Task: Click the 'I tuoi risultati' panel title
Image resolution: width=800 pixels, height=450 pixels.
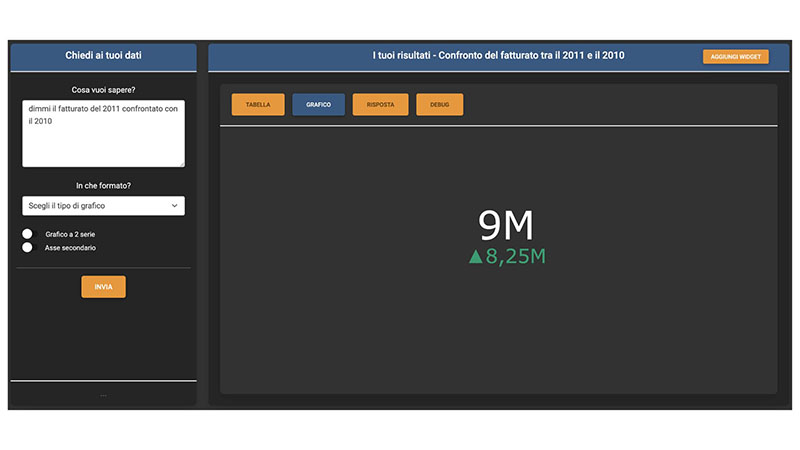Action: pos(498,55)
